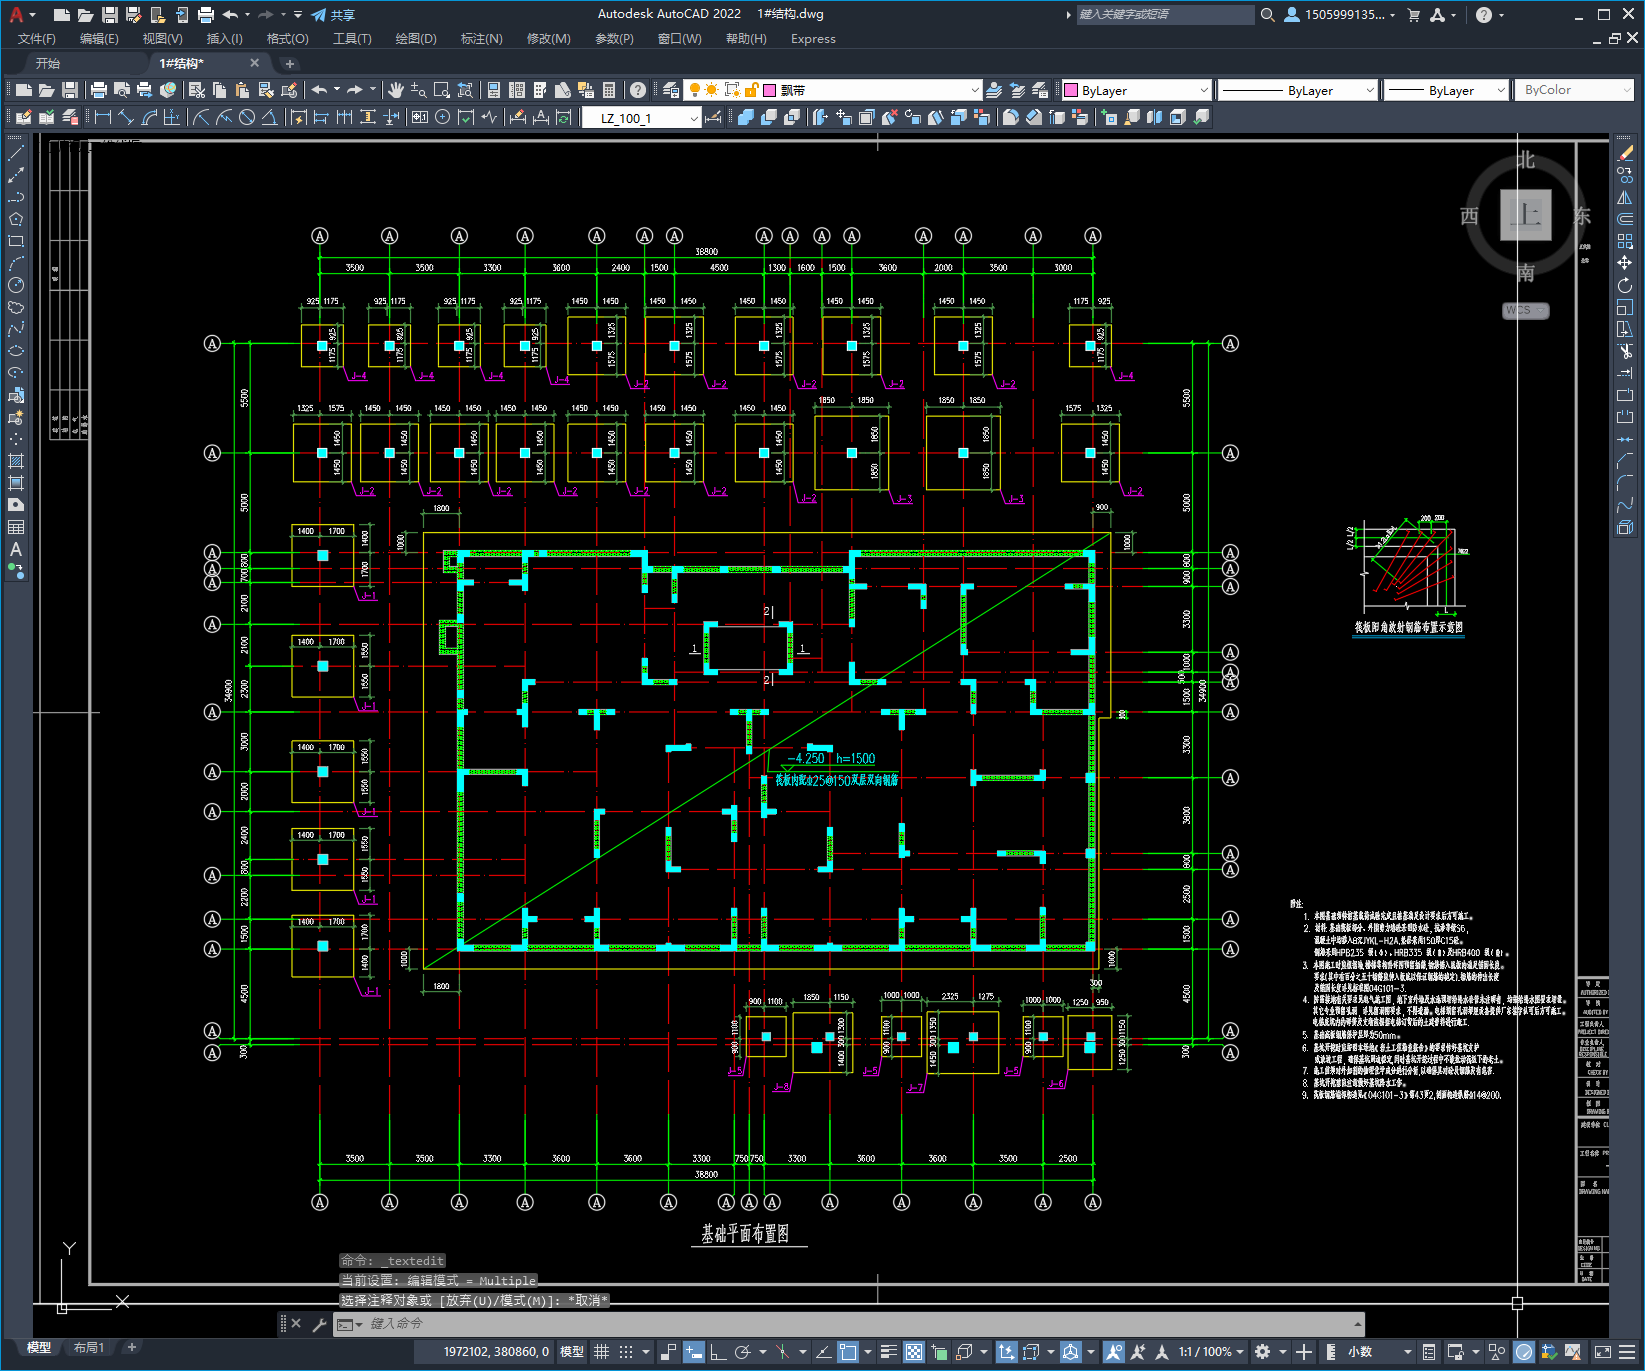Select the Angular dimension tool

point(269,117)
